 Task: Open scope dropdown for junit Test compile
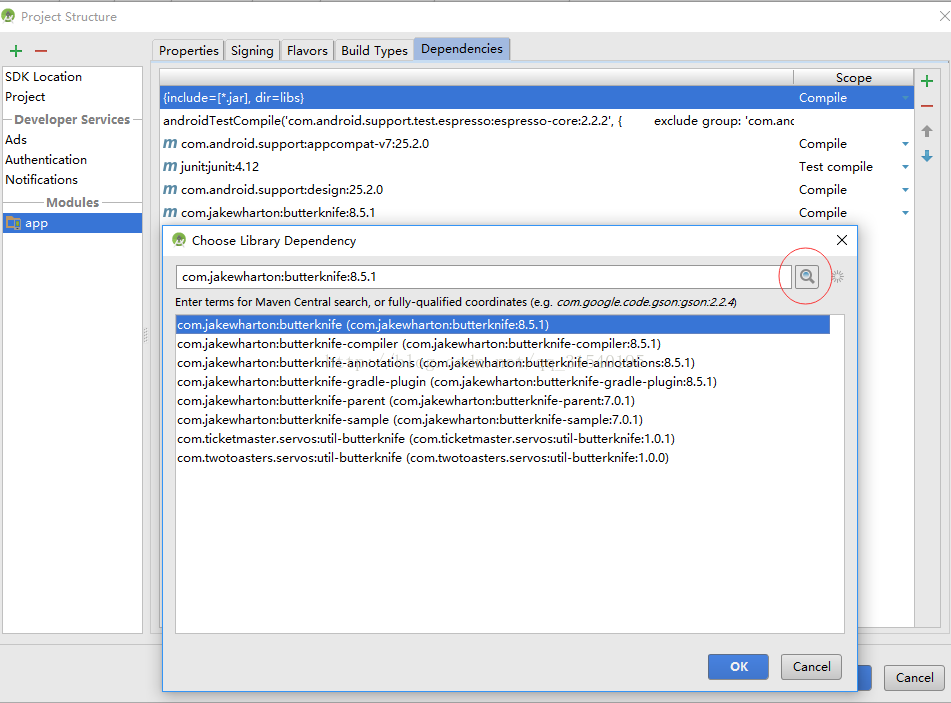click(x=906, y=167)
